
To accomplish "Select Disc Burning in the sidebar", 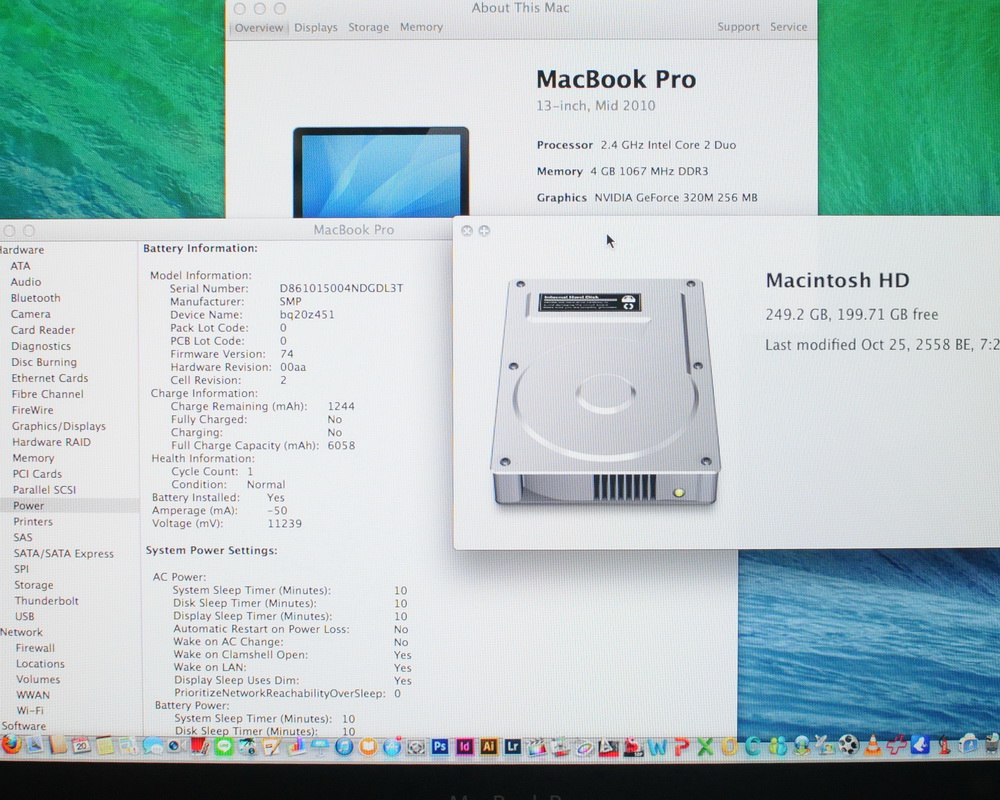I will [x=44, y=362].
